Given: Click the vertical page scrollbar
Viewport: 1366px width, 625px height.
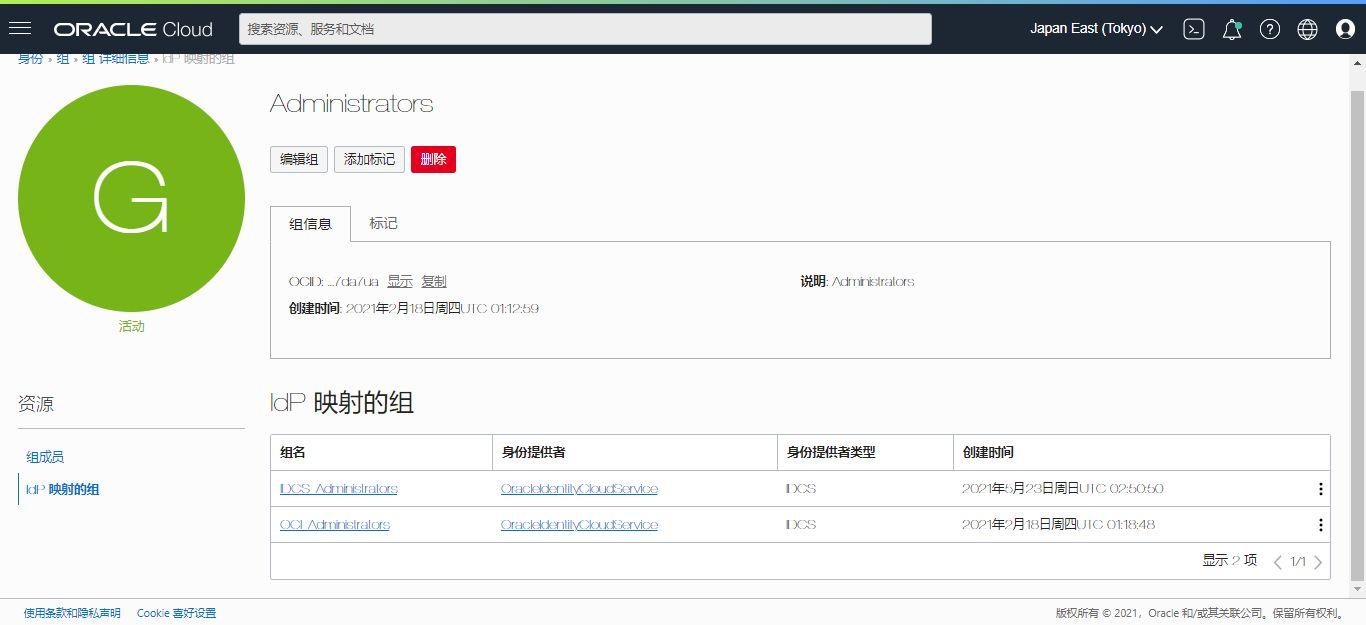Looking at the screenshot, I should click(x=1357, y=335).
